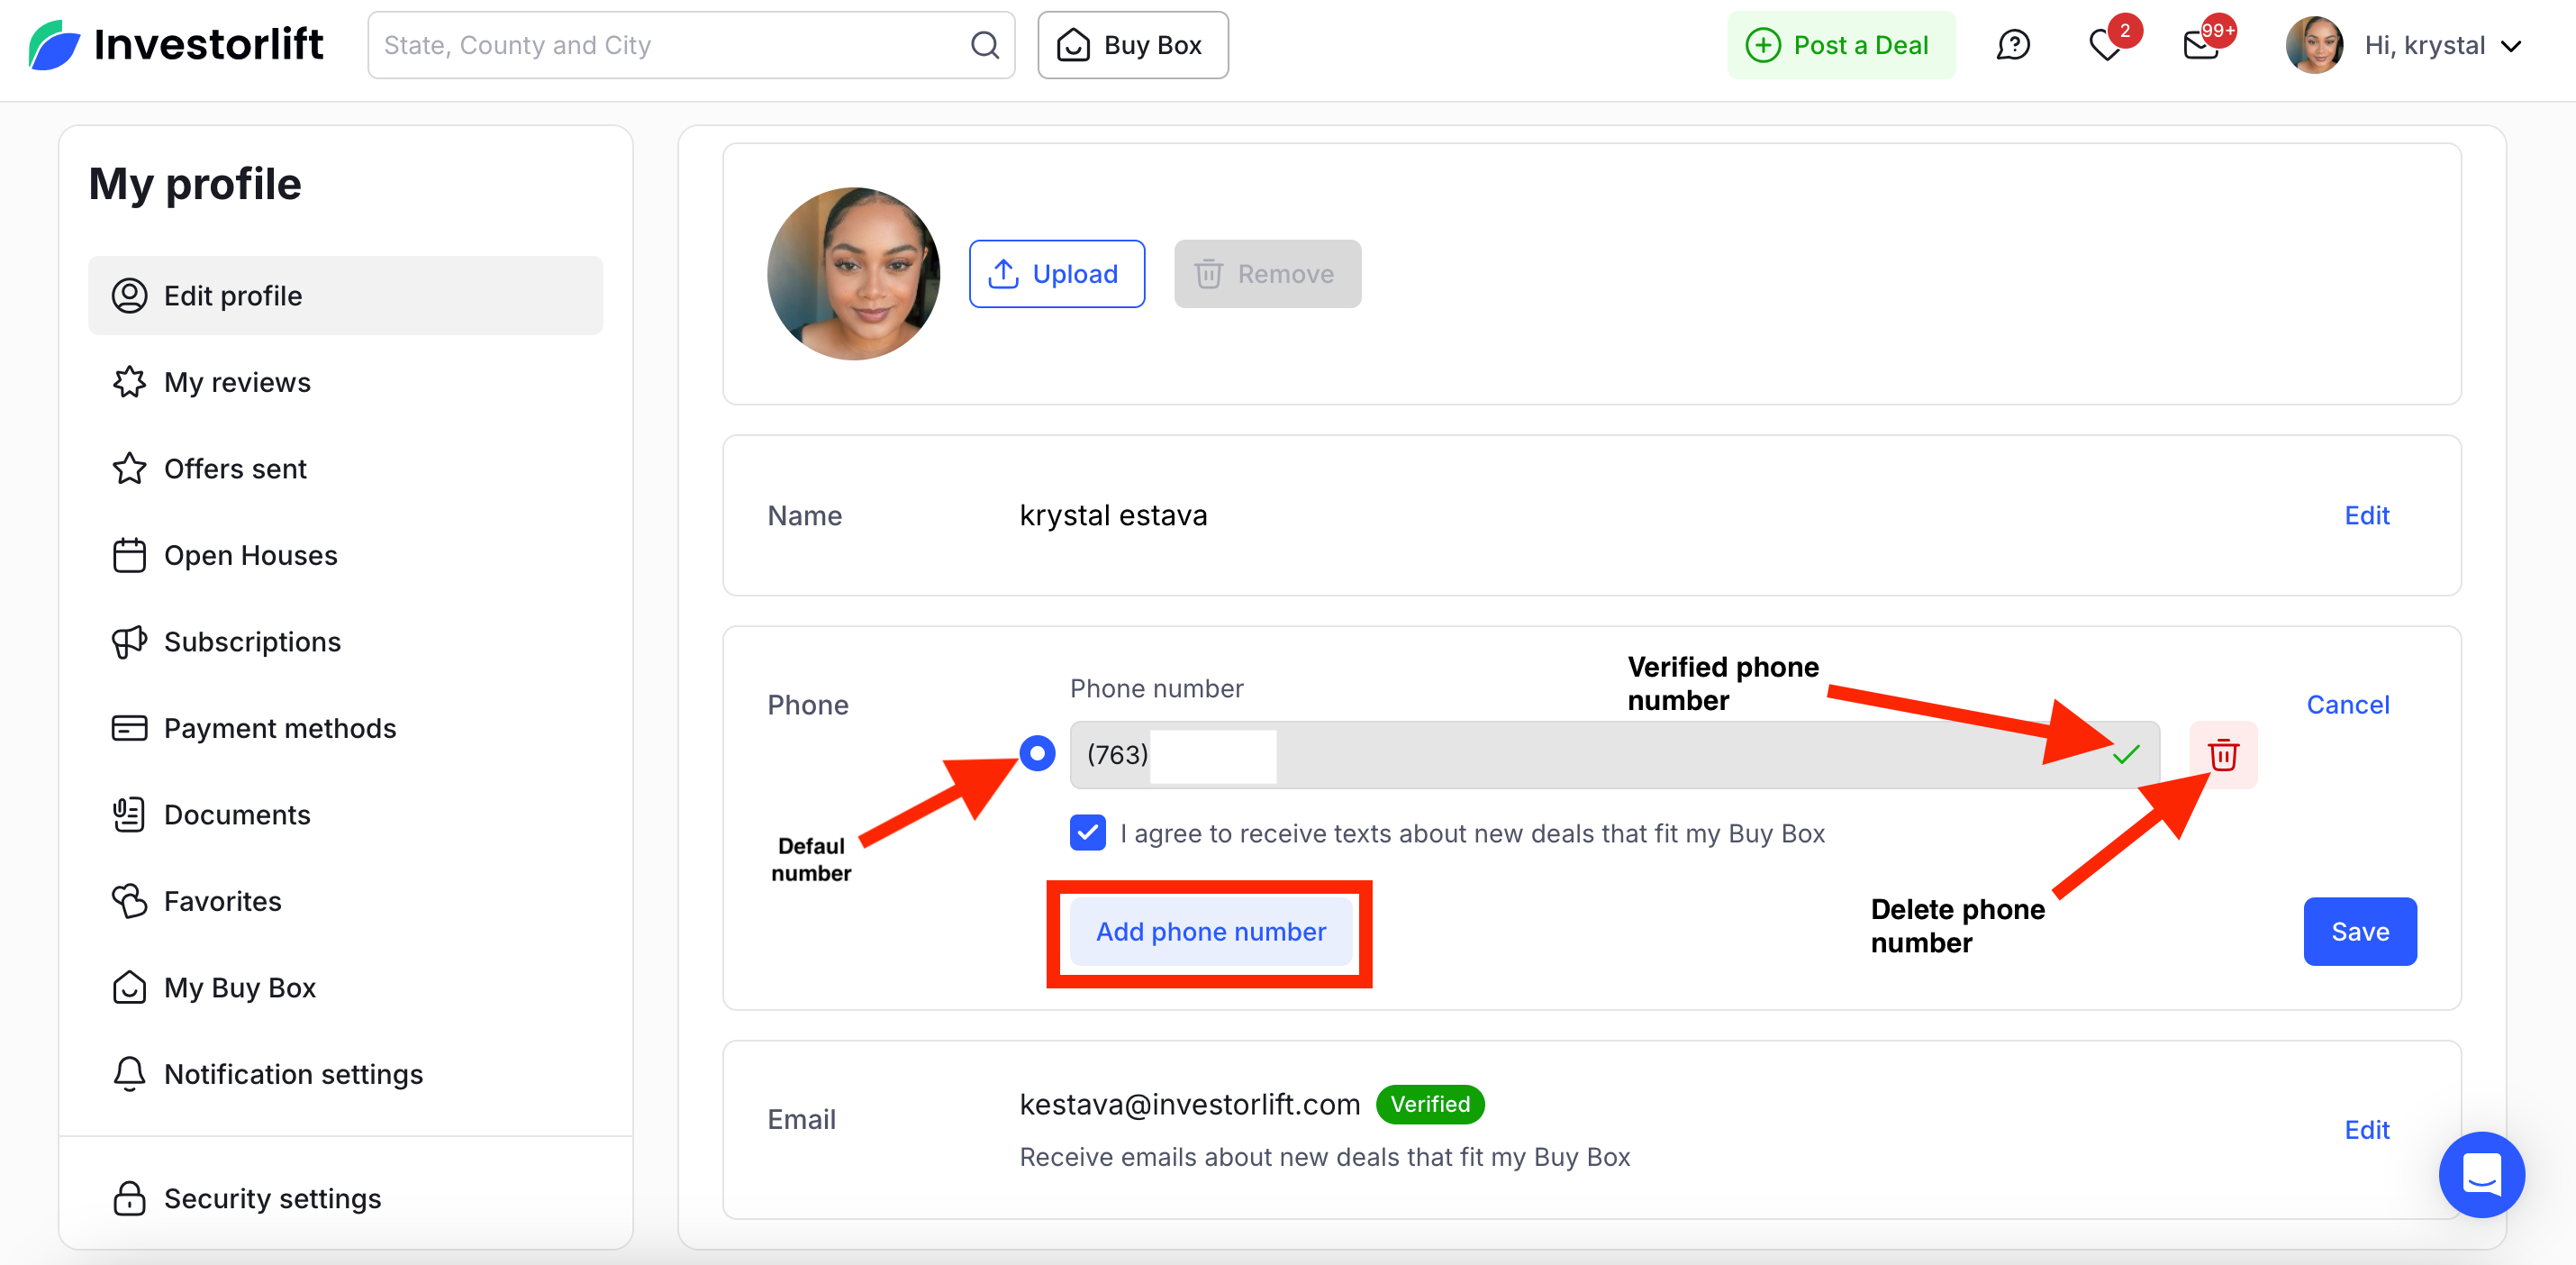Edit the Email address

[x=2366, y=1130]
